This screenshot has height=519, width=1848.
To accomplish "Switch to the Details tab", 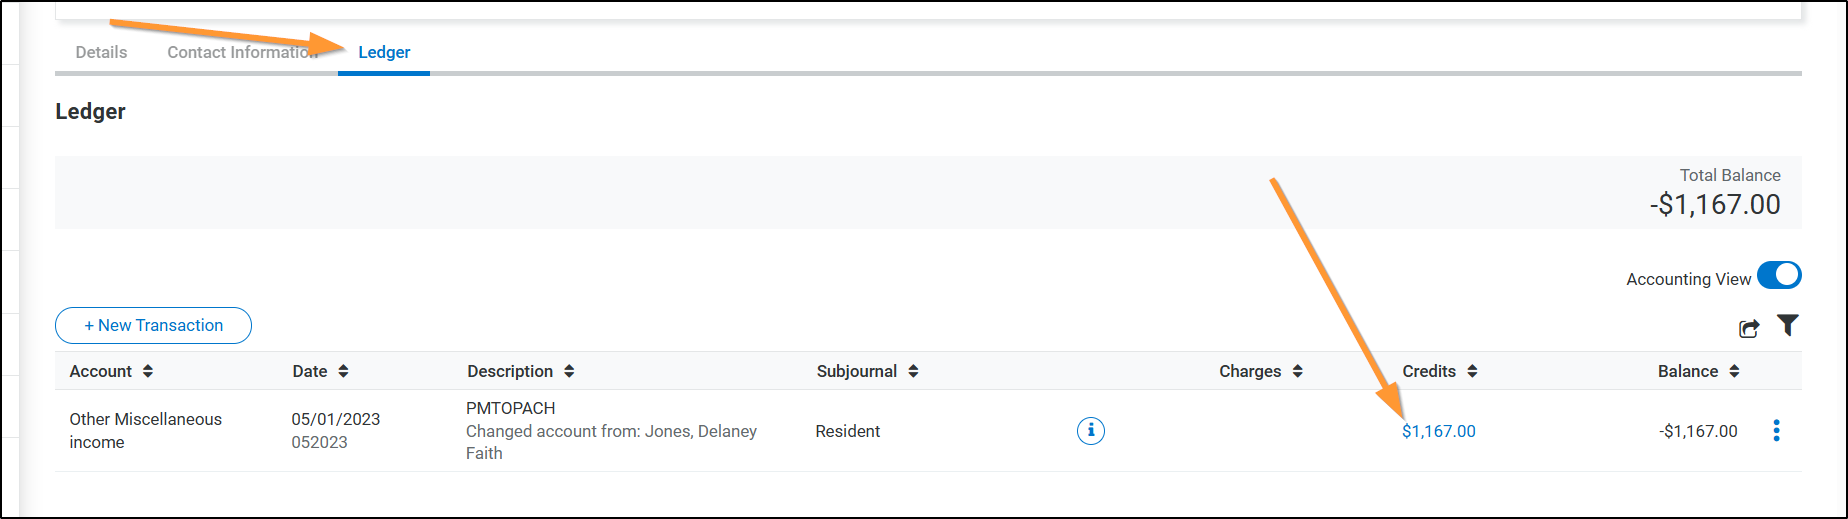I will point(101,52).
